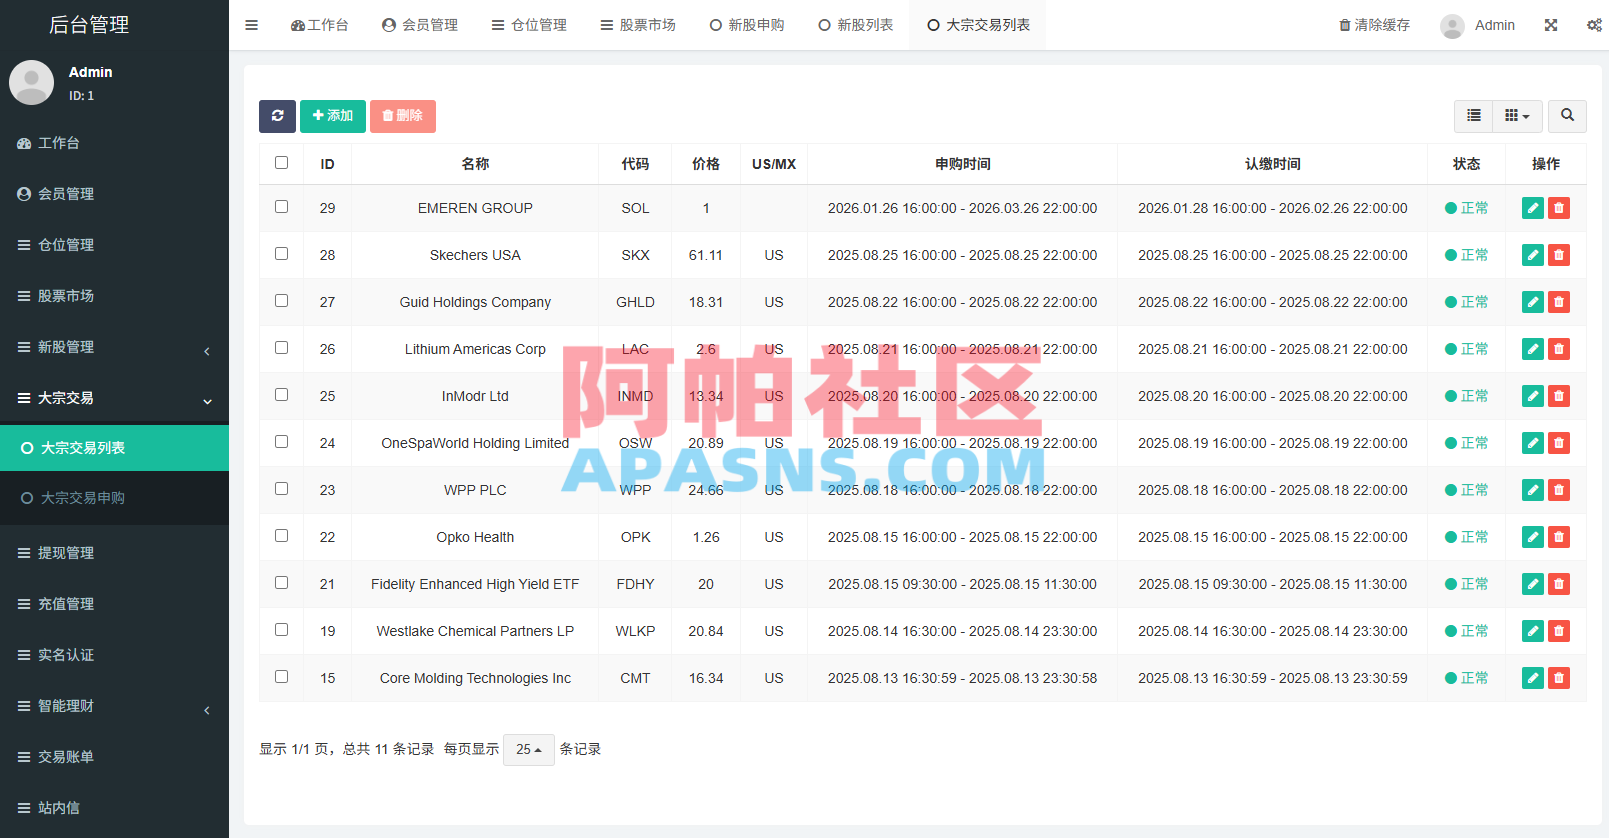Image resolution: width=1609 pixels, height=838 pixels.
Task: Expand the 智能理财 sidebar menu
Action: point(114,706)
